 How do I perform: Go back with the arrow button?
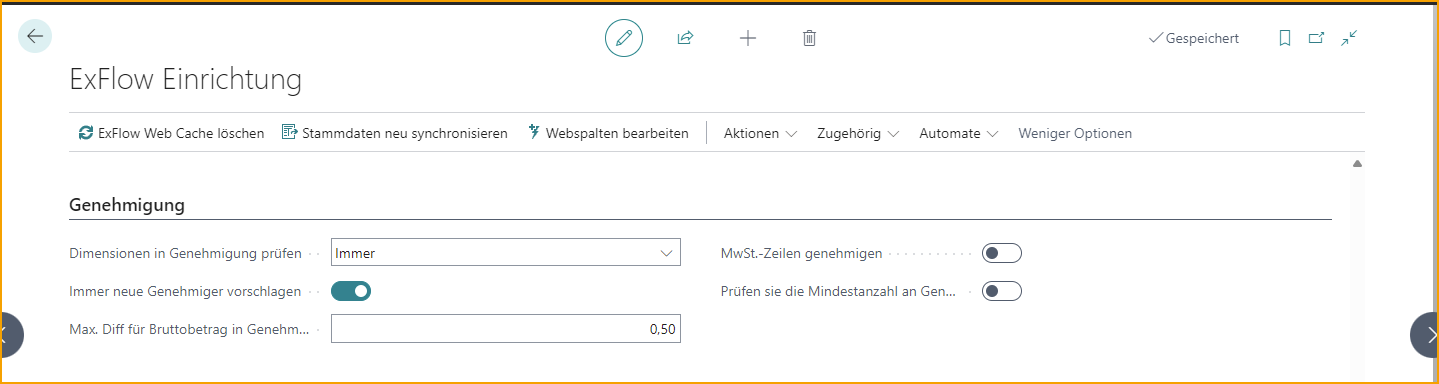pos(35,37)
